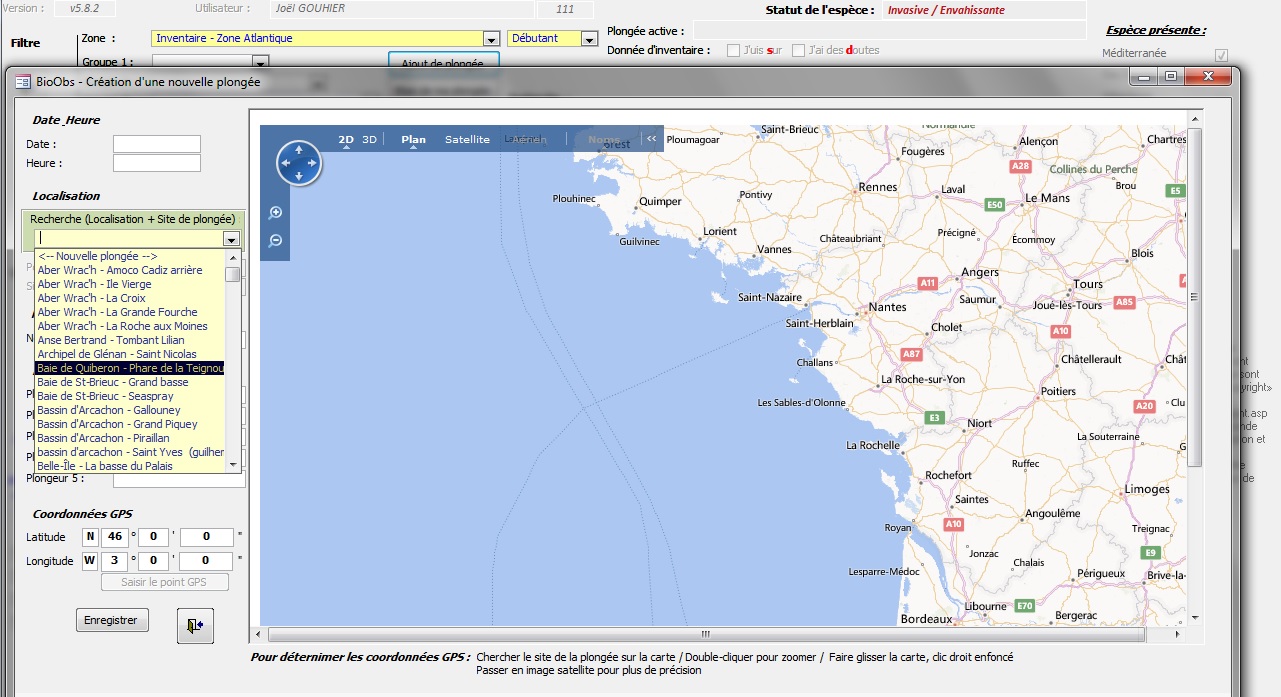
Task: Zoom in on the map
Action: click(x=276, y=213)
